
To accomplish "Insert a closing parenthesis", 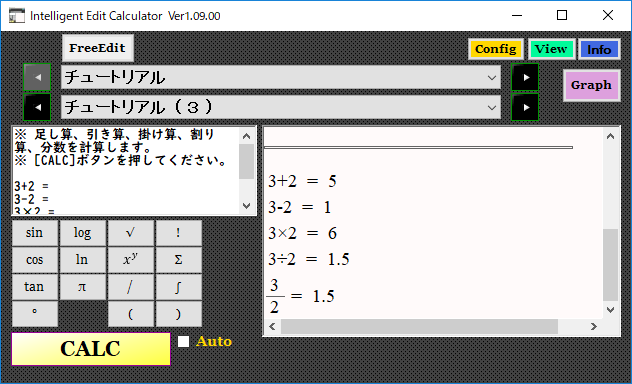I will coord(179,313).
